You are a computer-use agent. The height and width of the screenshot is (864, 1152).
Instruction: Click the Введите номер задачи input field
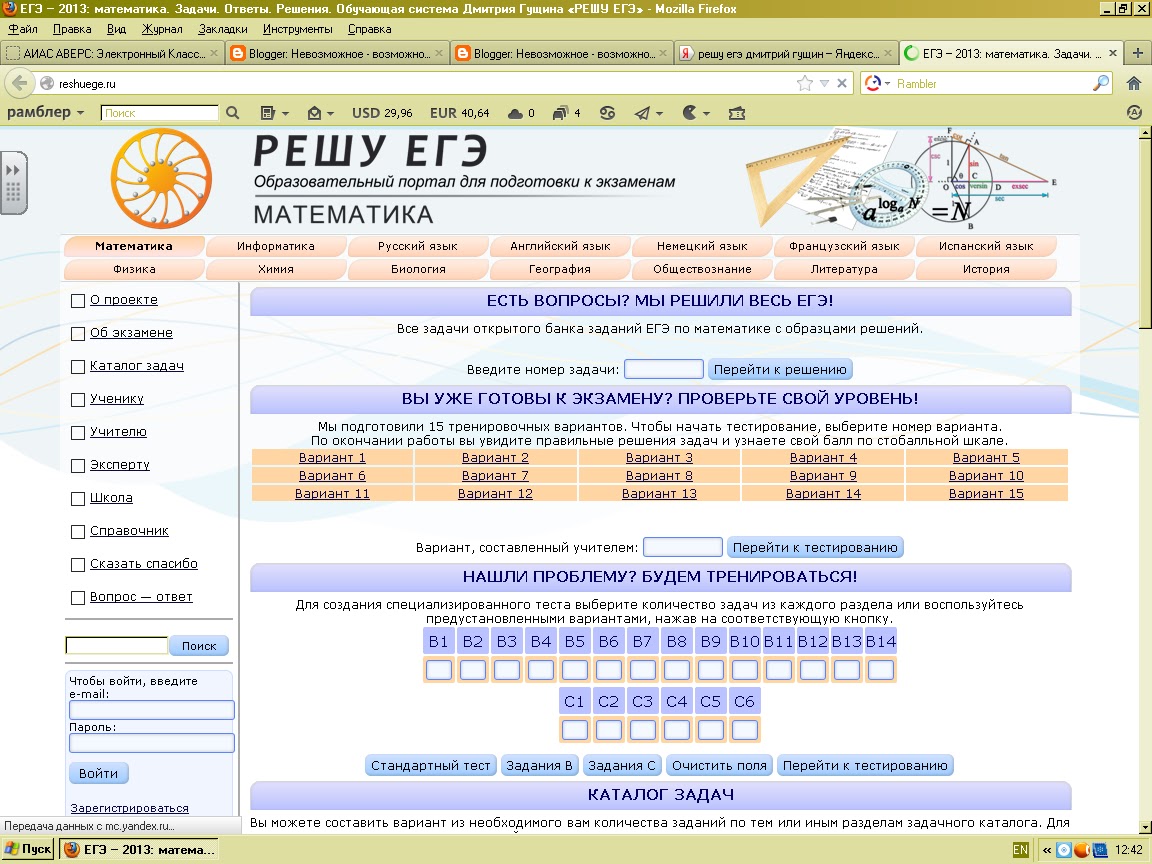664,369
